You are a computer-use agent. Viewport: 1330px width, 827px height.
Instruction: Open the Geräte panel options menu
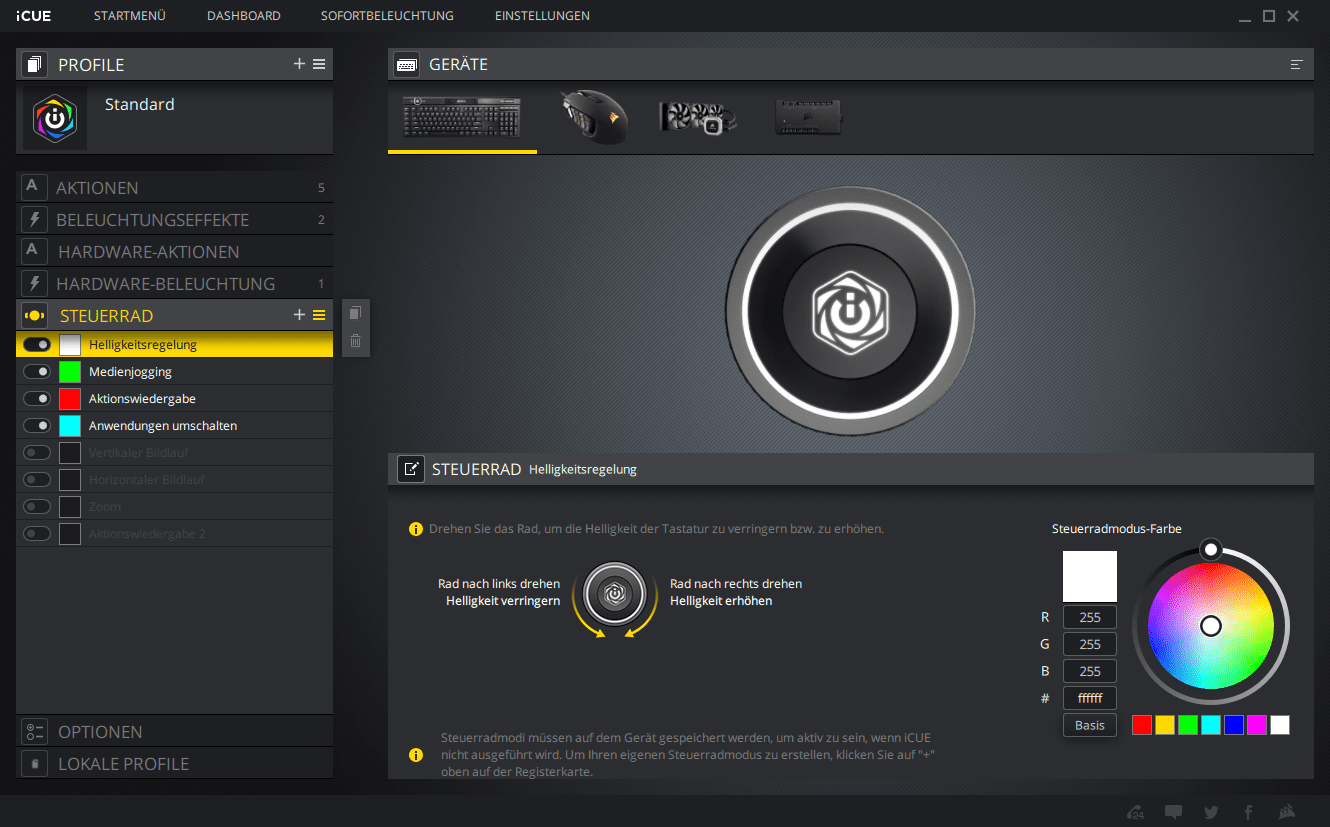click(1297, 64)
